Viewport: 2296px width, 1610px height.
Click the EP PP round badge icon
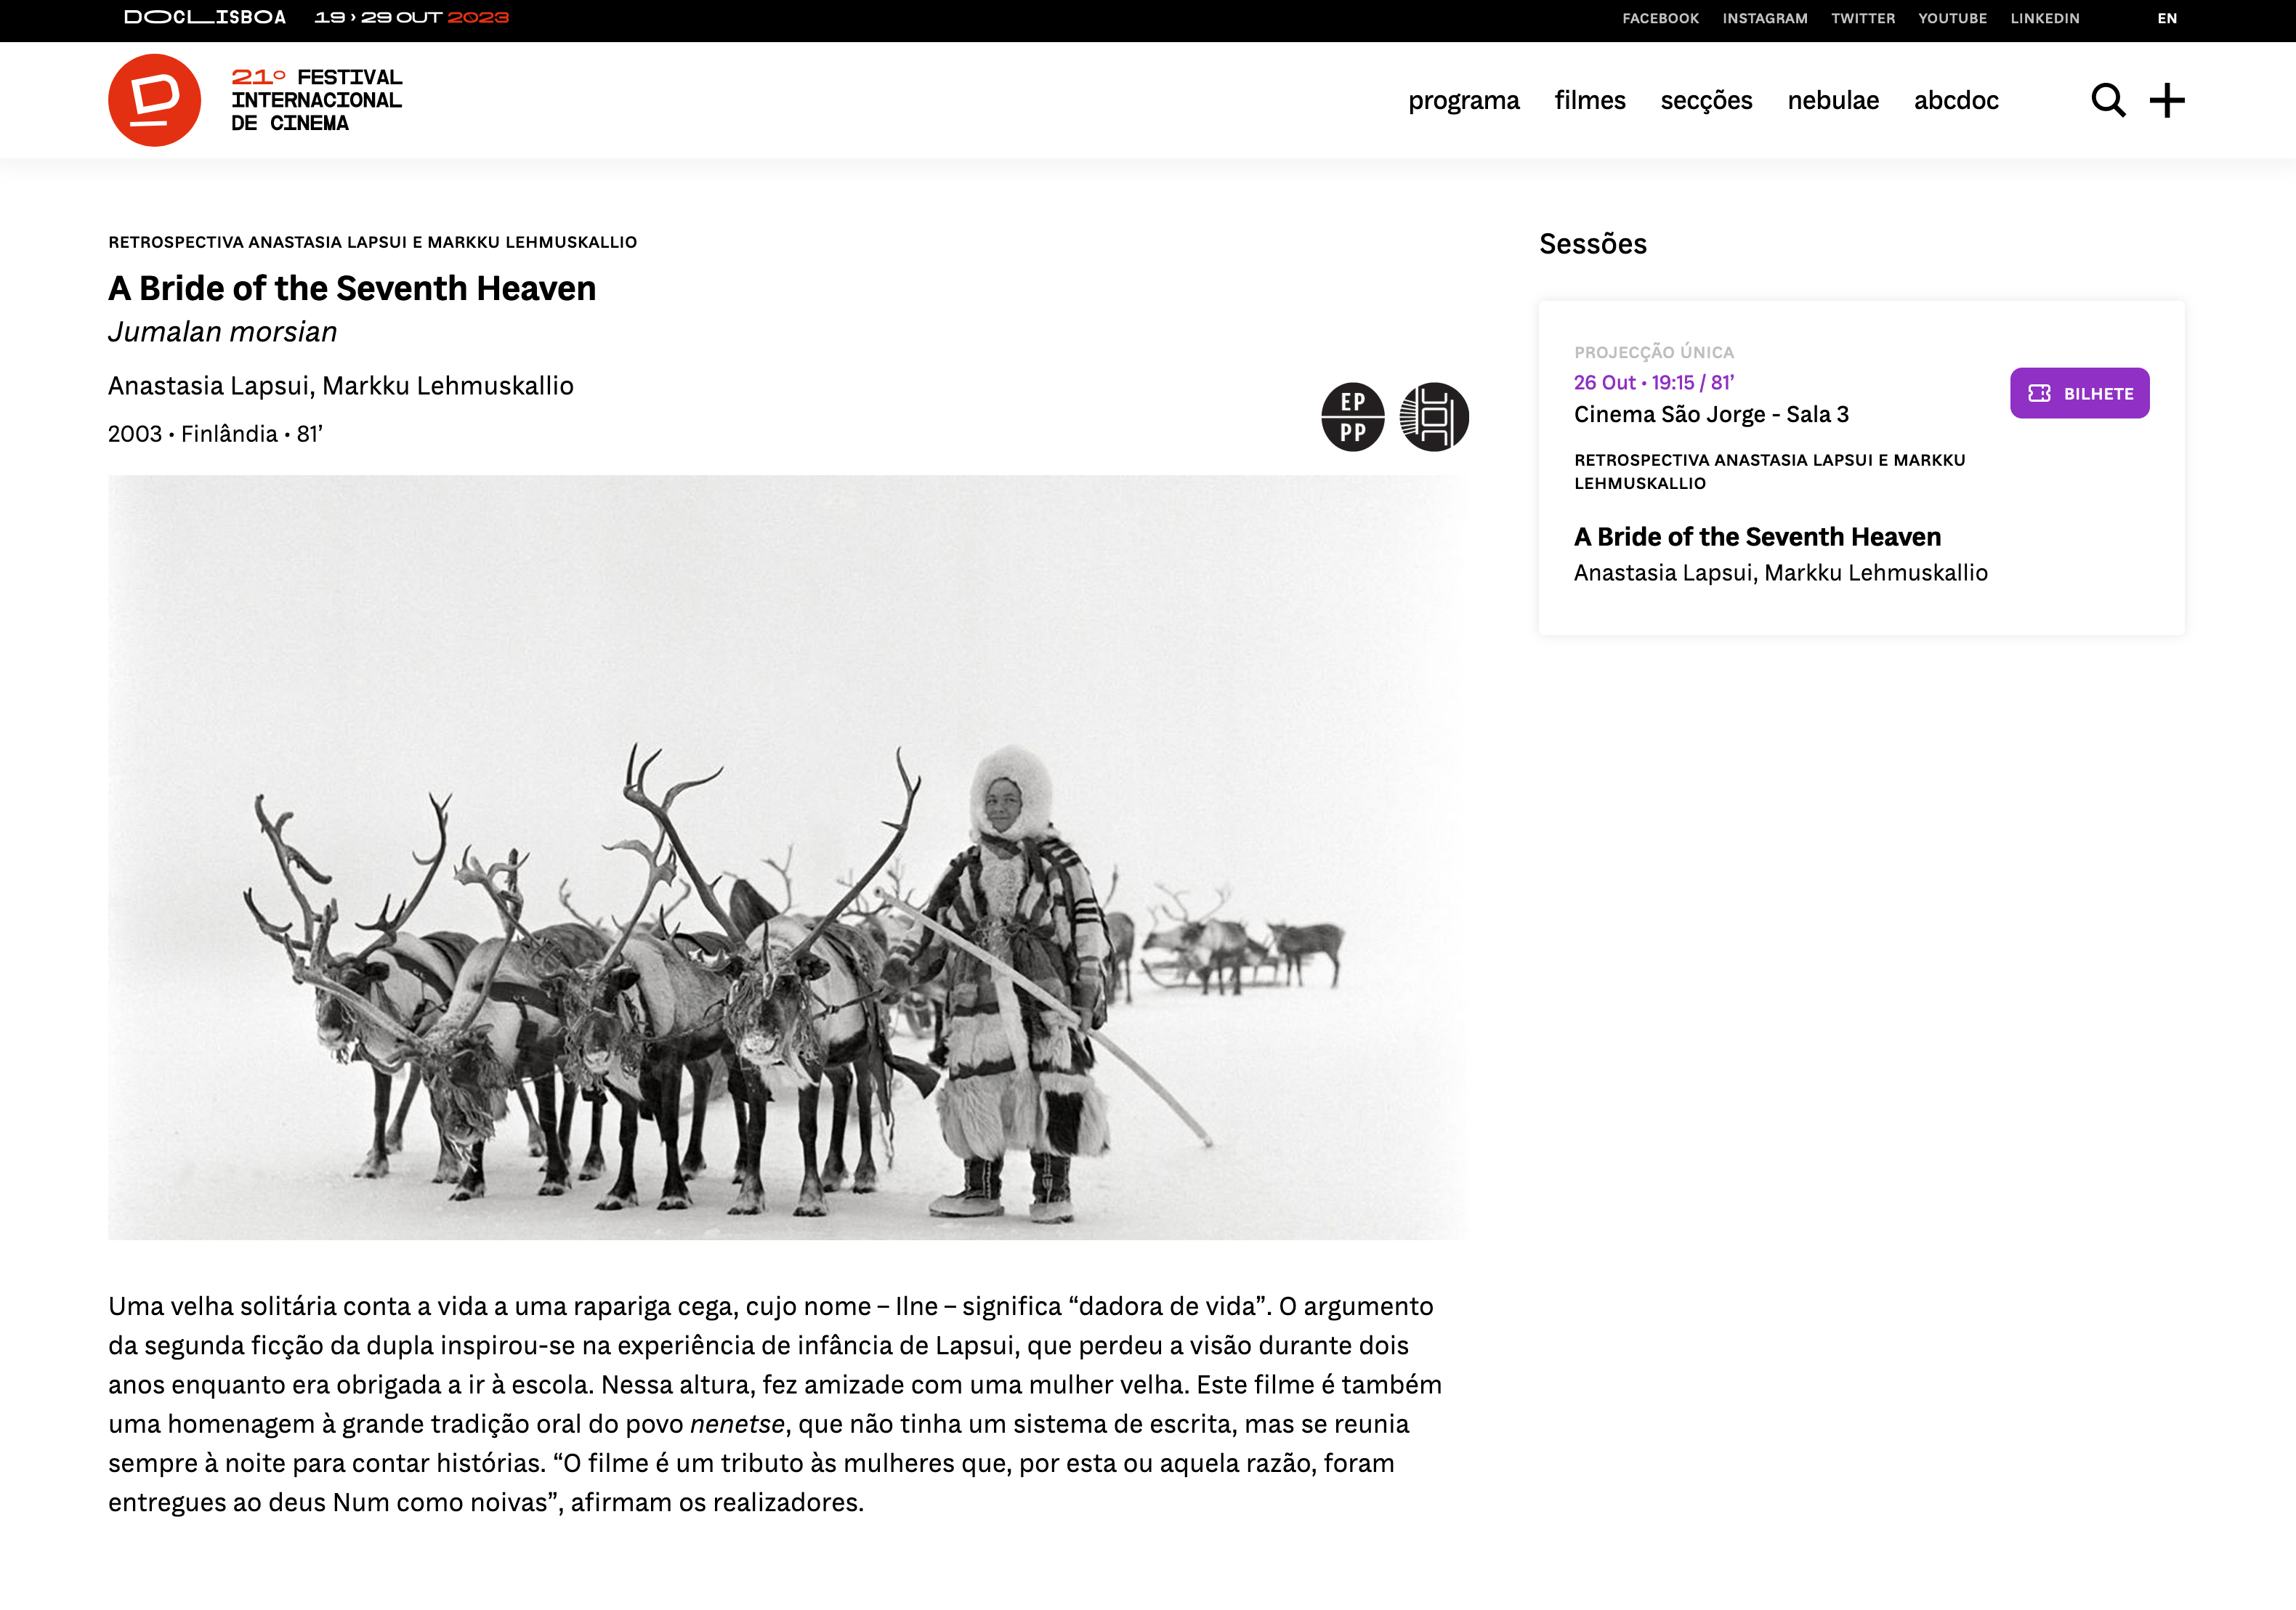tap(1352, 417)
